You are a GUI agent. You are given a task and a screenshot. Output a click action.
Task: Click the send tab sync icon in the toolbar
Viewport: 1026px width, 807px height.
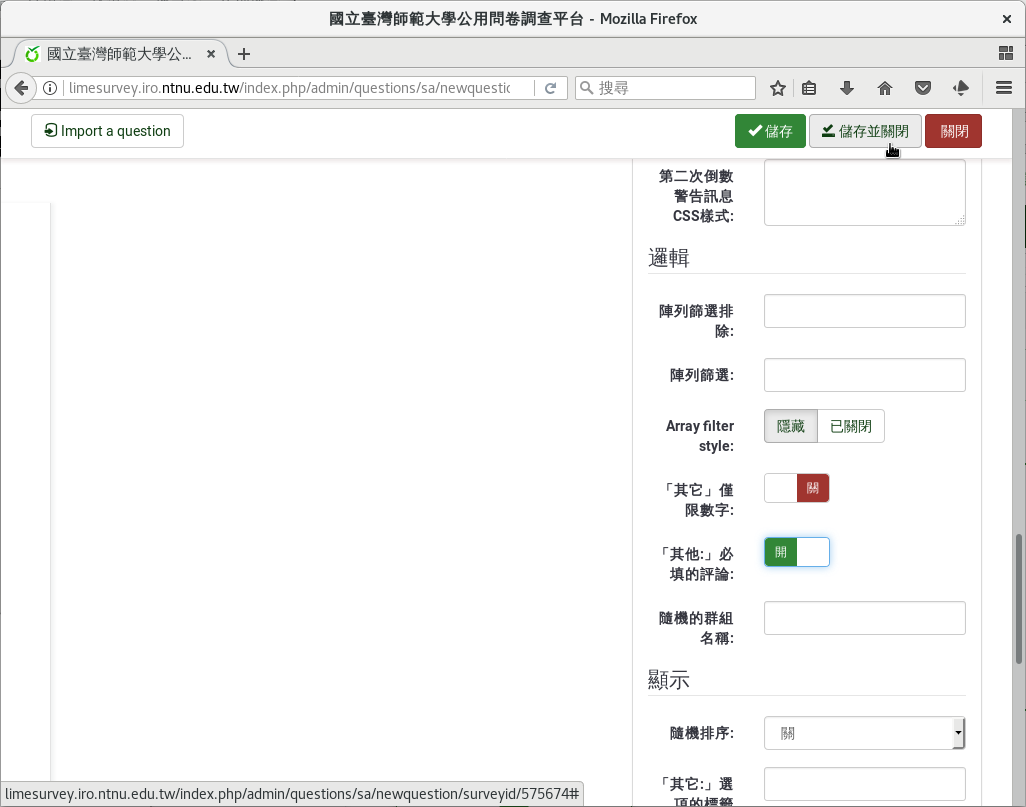[x=961, y=88]
